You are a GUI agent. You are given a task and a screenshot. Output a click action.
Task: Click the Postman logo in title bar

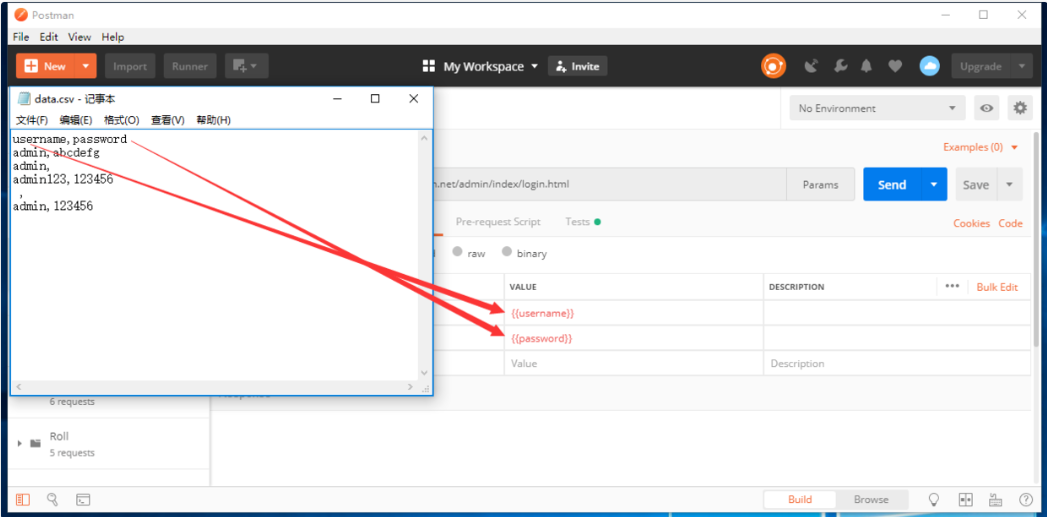[x=21, y=15]
